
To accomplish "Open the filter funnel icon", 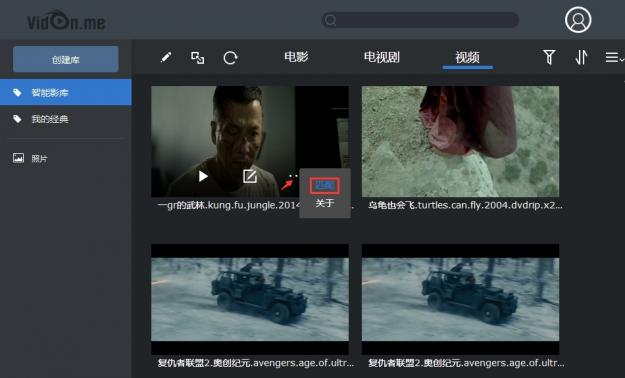I will tap(549, 57).
